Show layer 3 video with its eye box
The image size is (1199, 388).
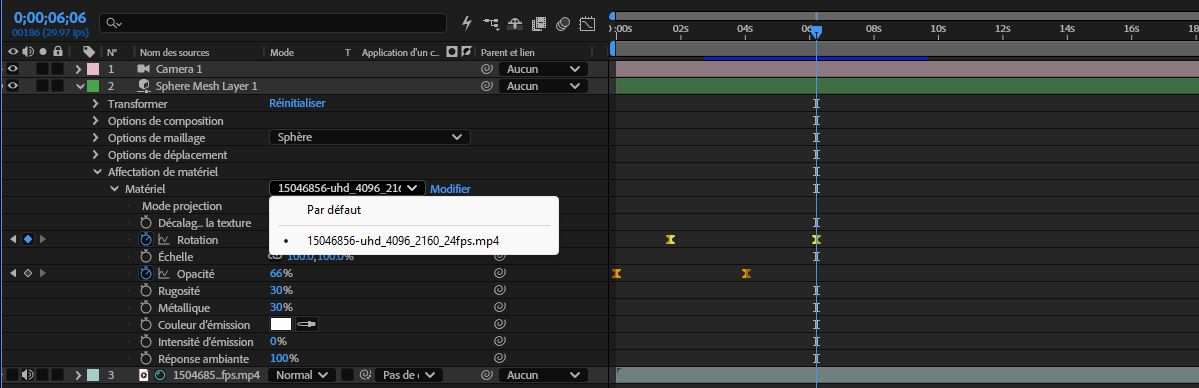(x=12, y=375)
